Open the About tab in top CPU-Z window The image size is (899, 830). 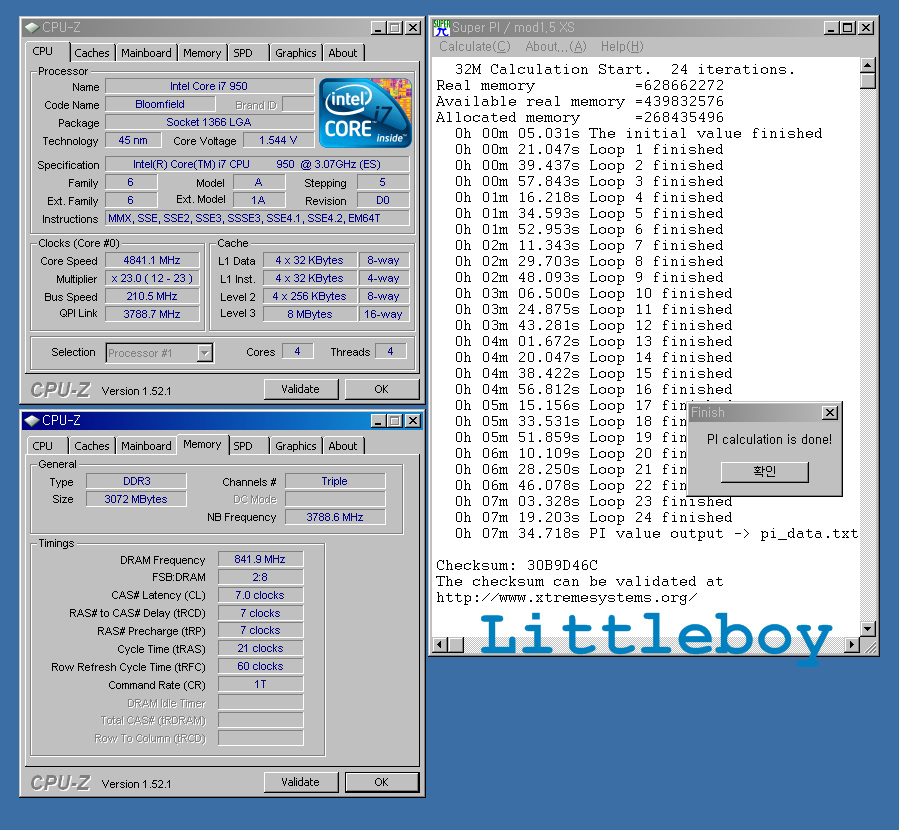point(343,53)
